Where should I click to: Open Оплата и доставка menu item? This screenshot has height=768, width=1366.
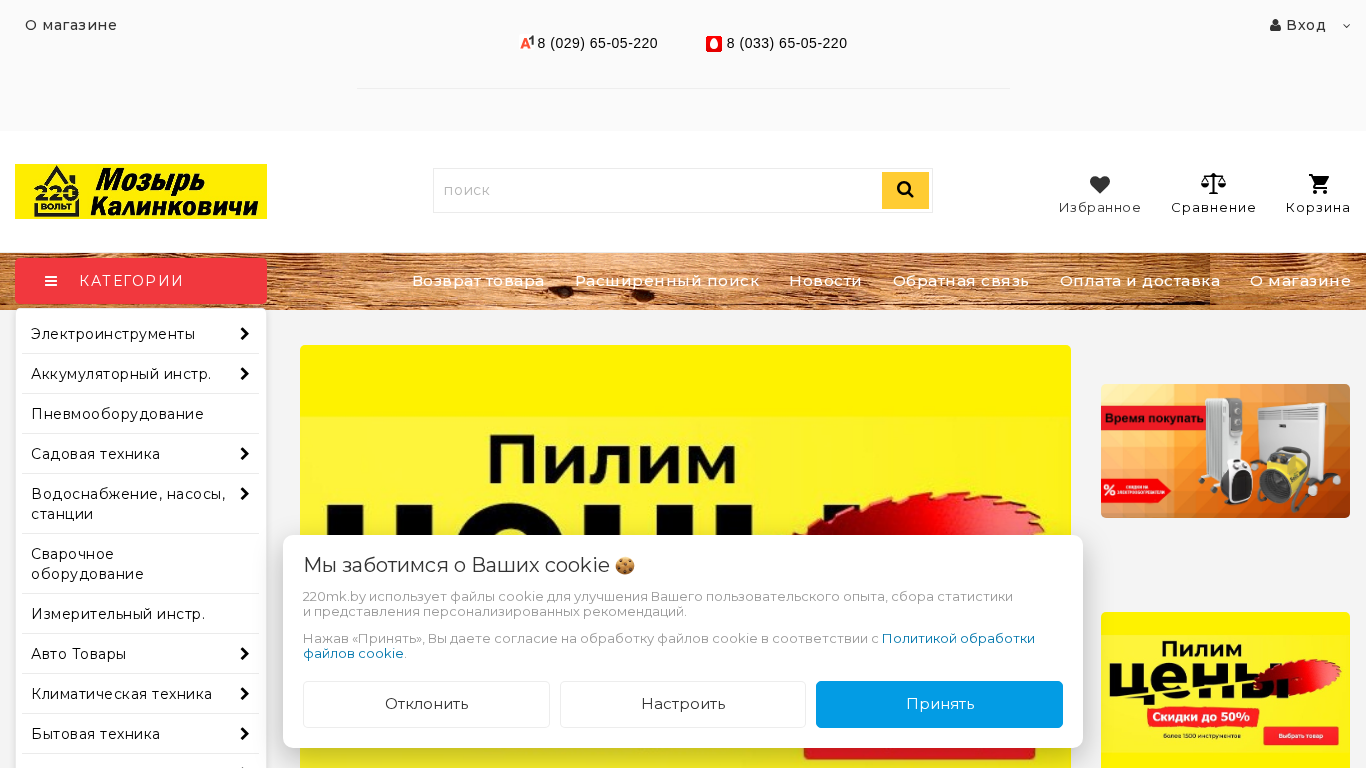point(1140,281)
